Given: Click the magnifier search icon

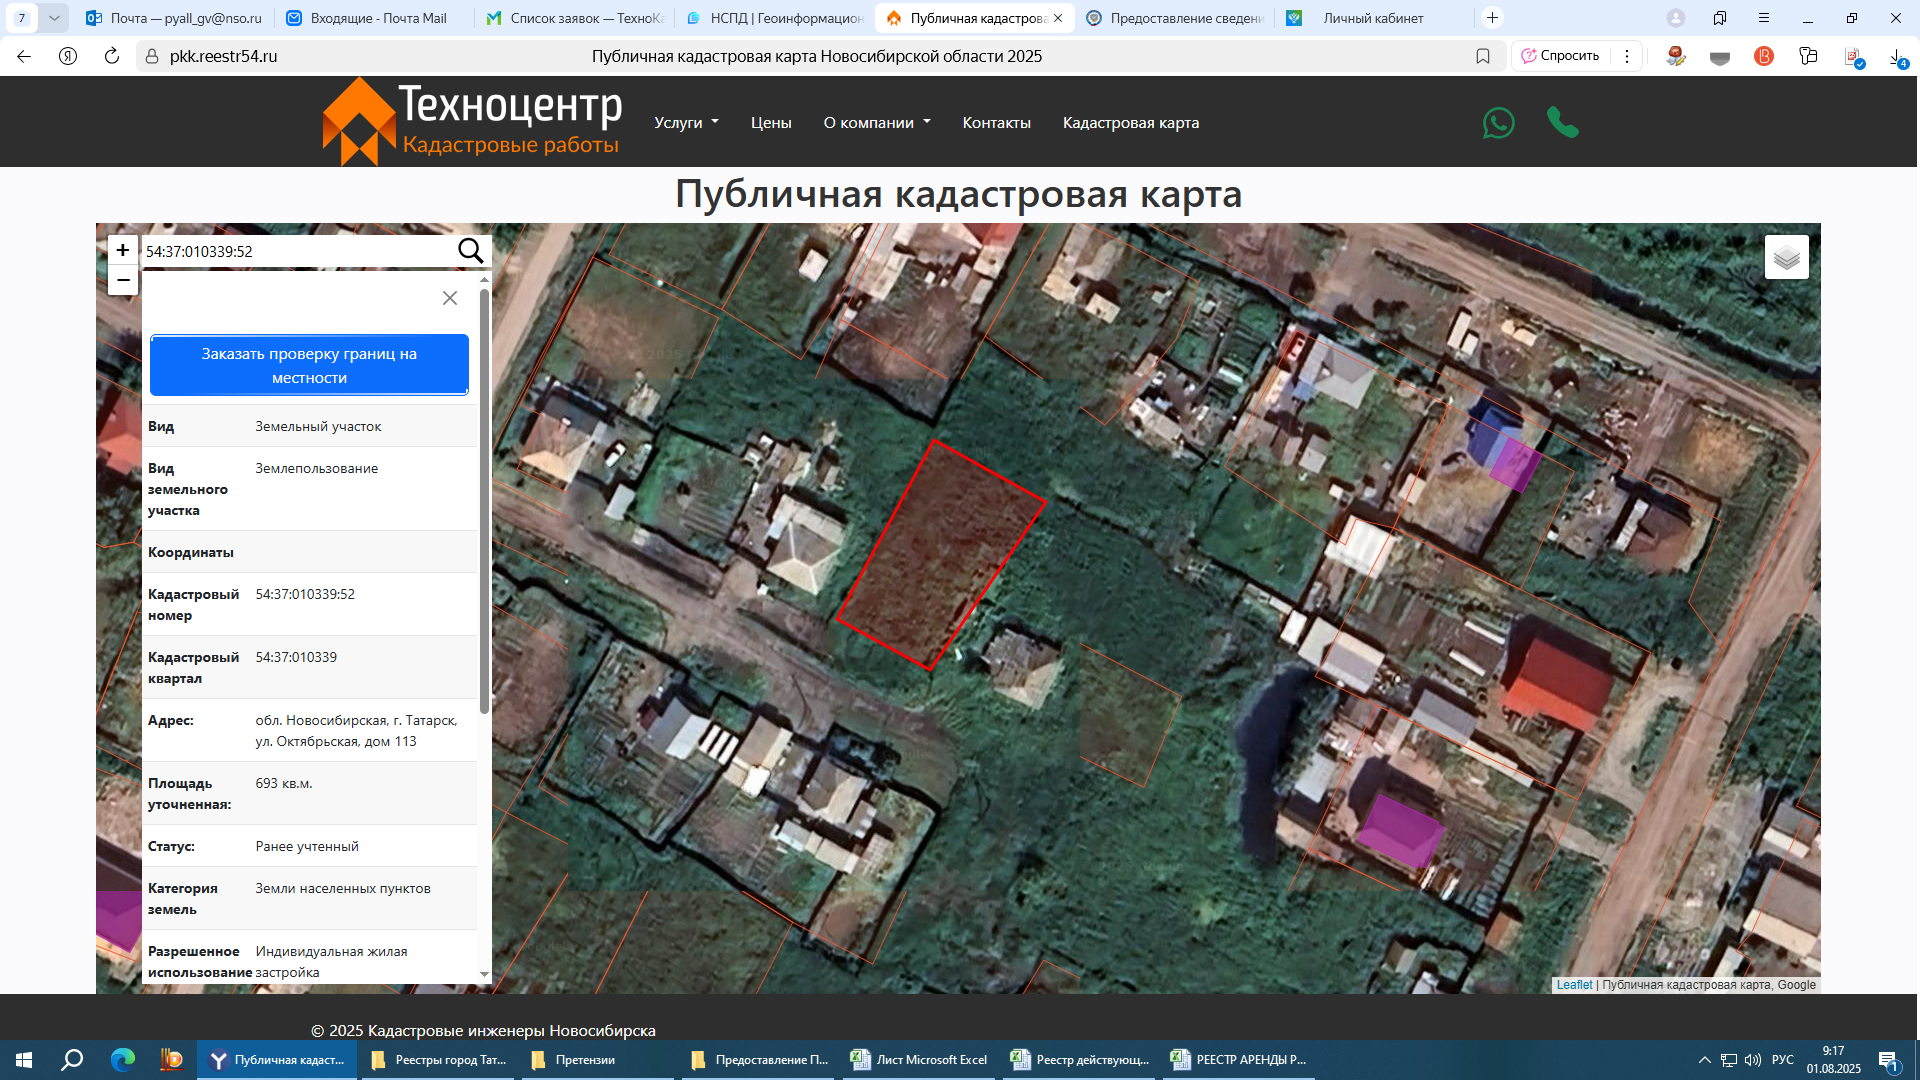Looking at the screenshot, I should click(x=470, y=251).
